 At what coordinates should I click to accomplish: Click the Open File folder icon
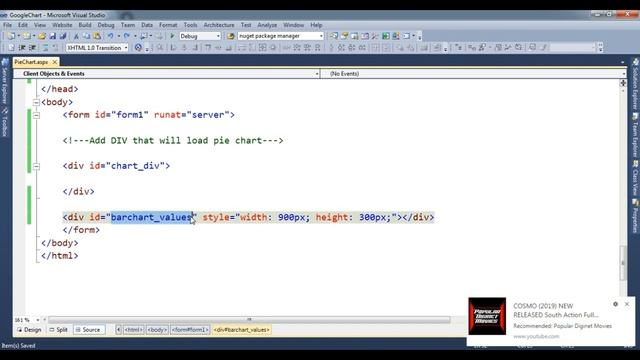[42, 36]
